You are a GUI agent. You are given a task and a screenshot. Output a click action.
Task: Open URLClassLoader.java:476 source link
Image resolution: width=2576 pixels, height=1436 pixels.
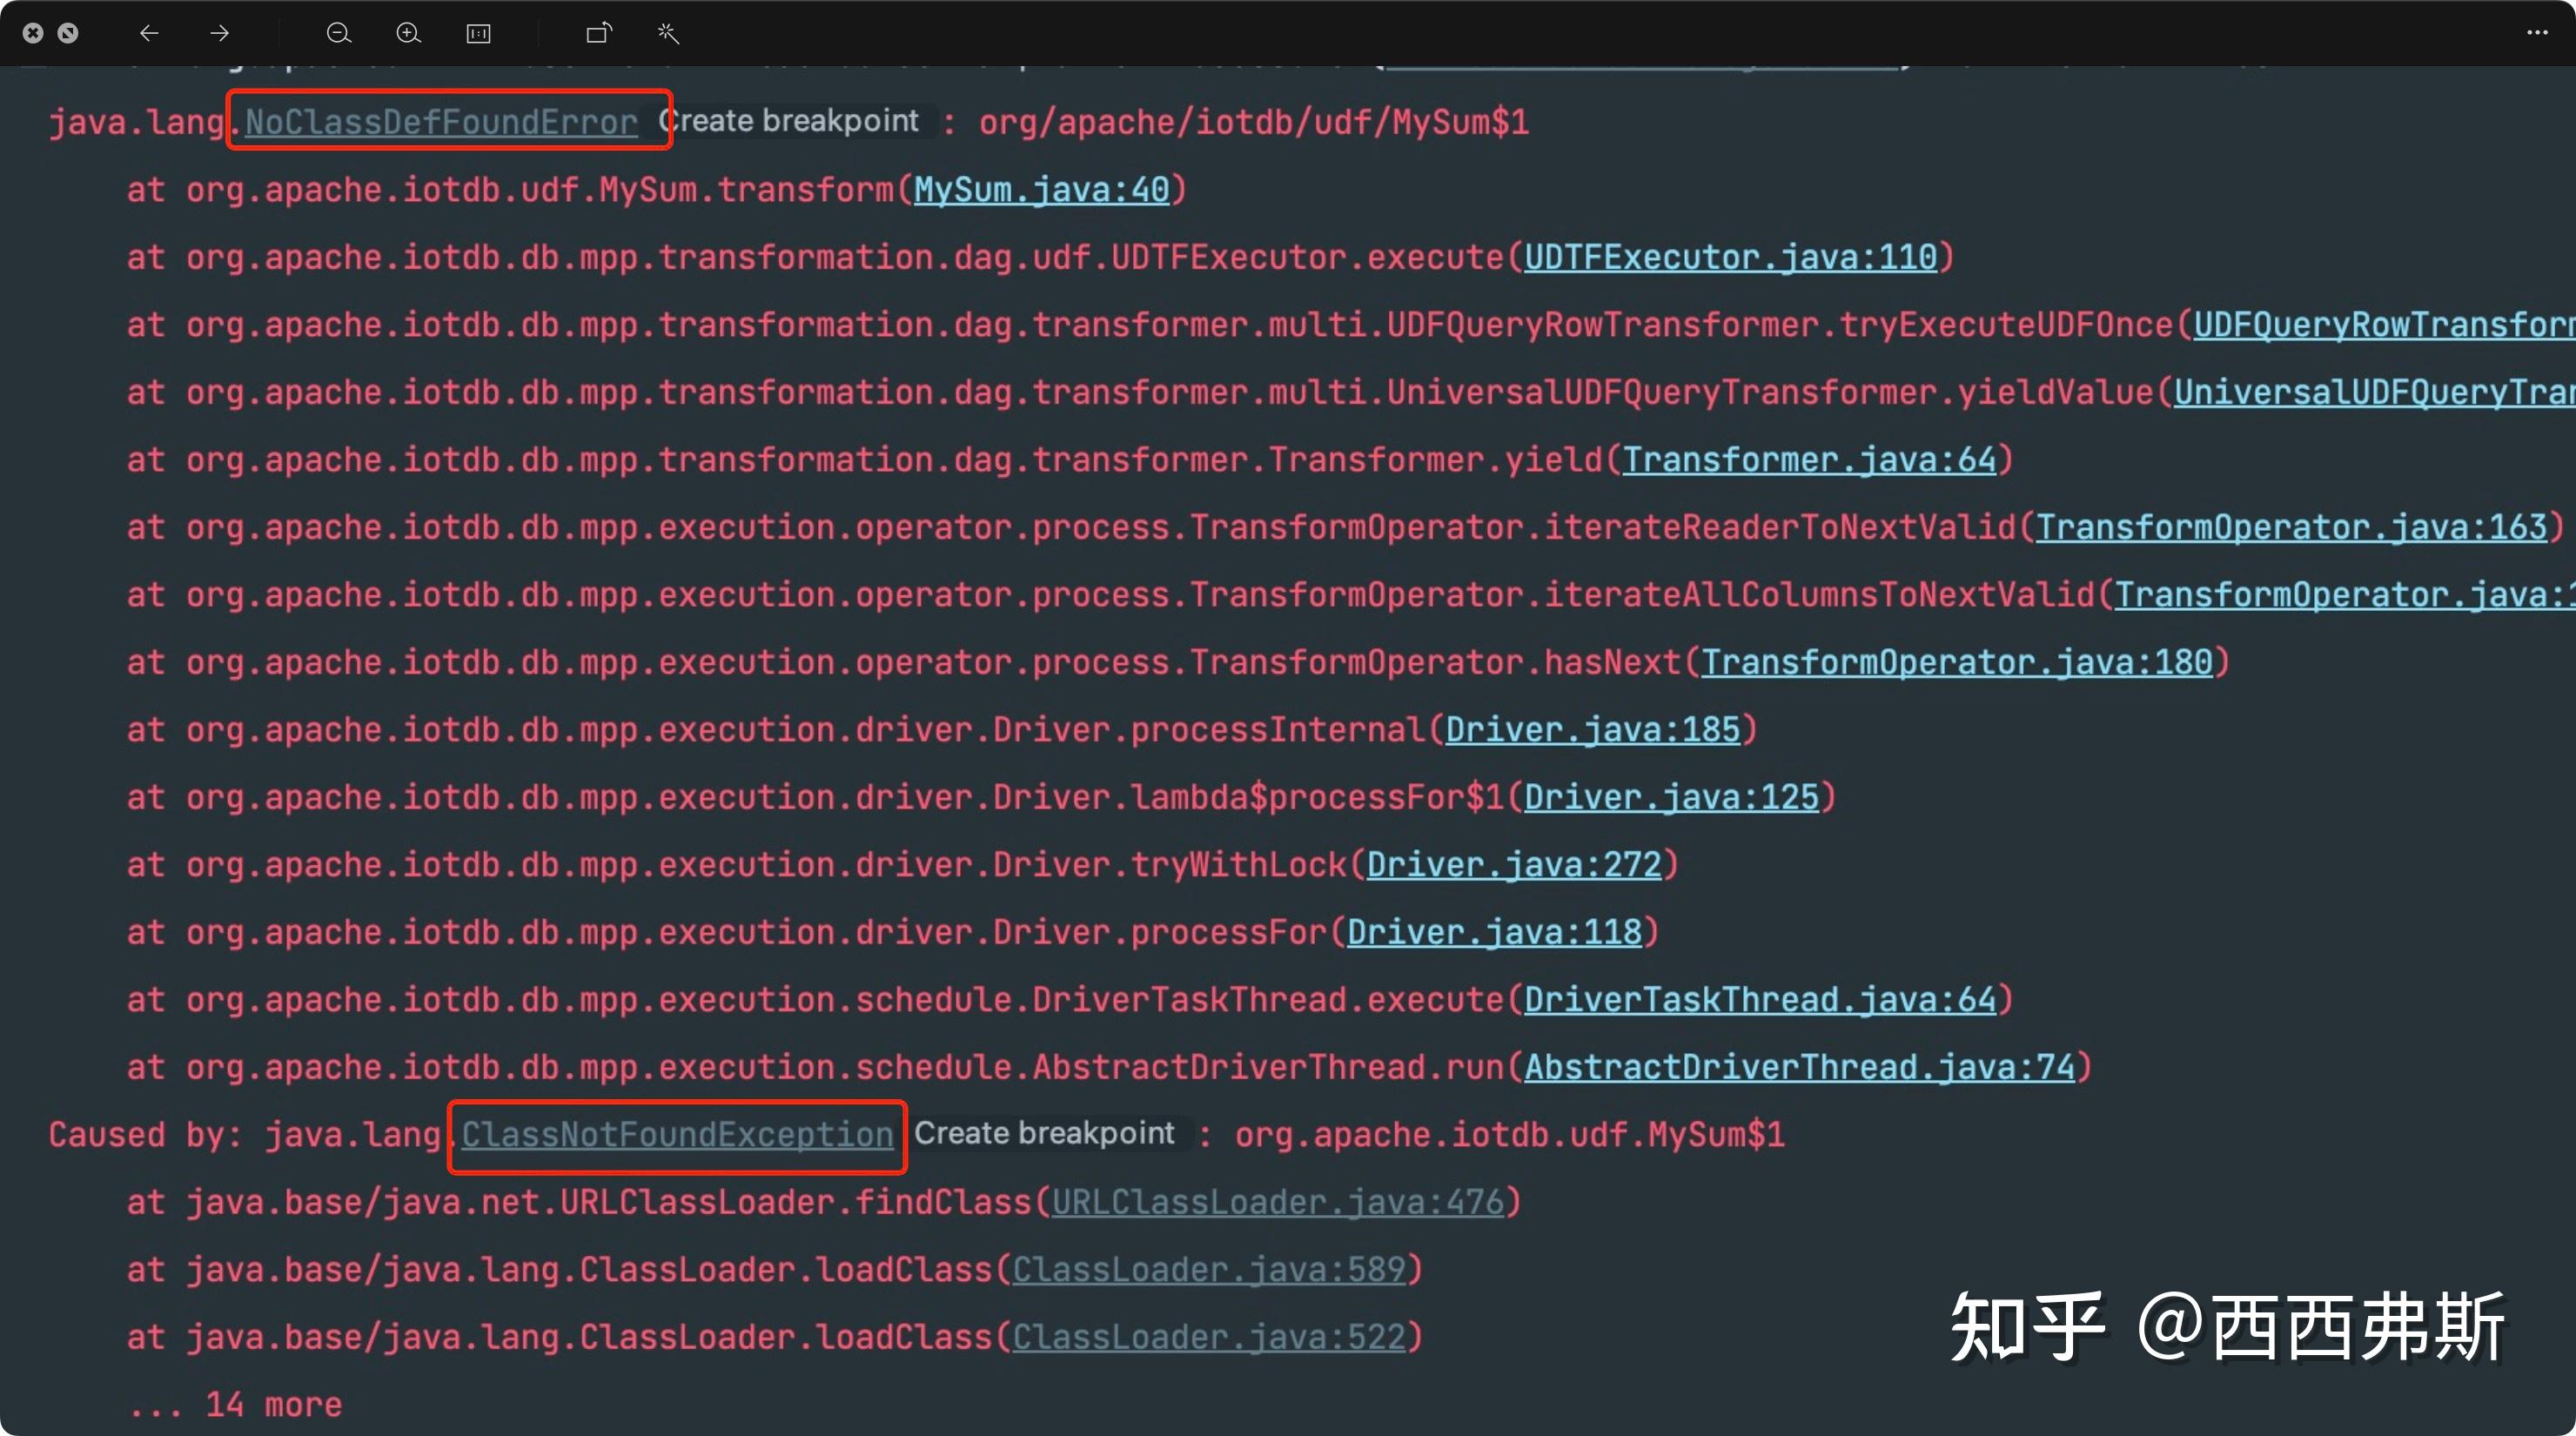click(1280, 1201)
